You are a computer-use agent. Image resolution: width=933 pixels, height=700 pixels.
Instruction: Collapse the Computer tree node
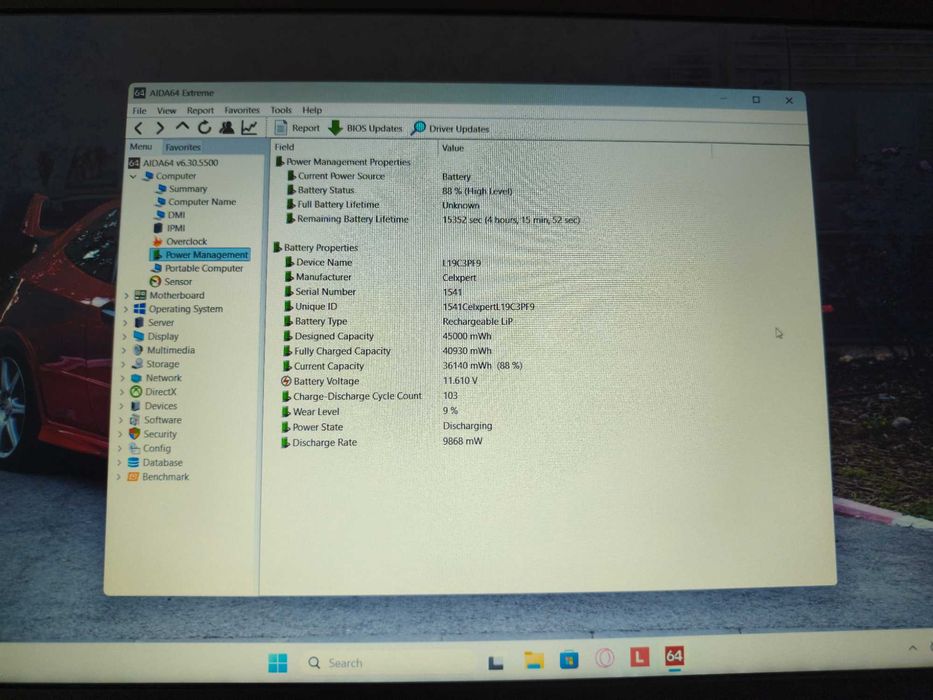coord(133,176)
